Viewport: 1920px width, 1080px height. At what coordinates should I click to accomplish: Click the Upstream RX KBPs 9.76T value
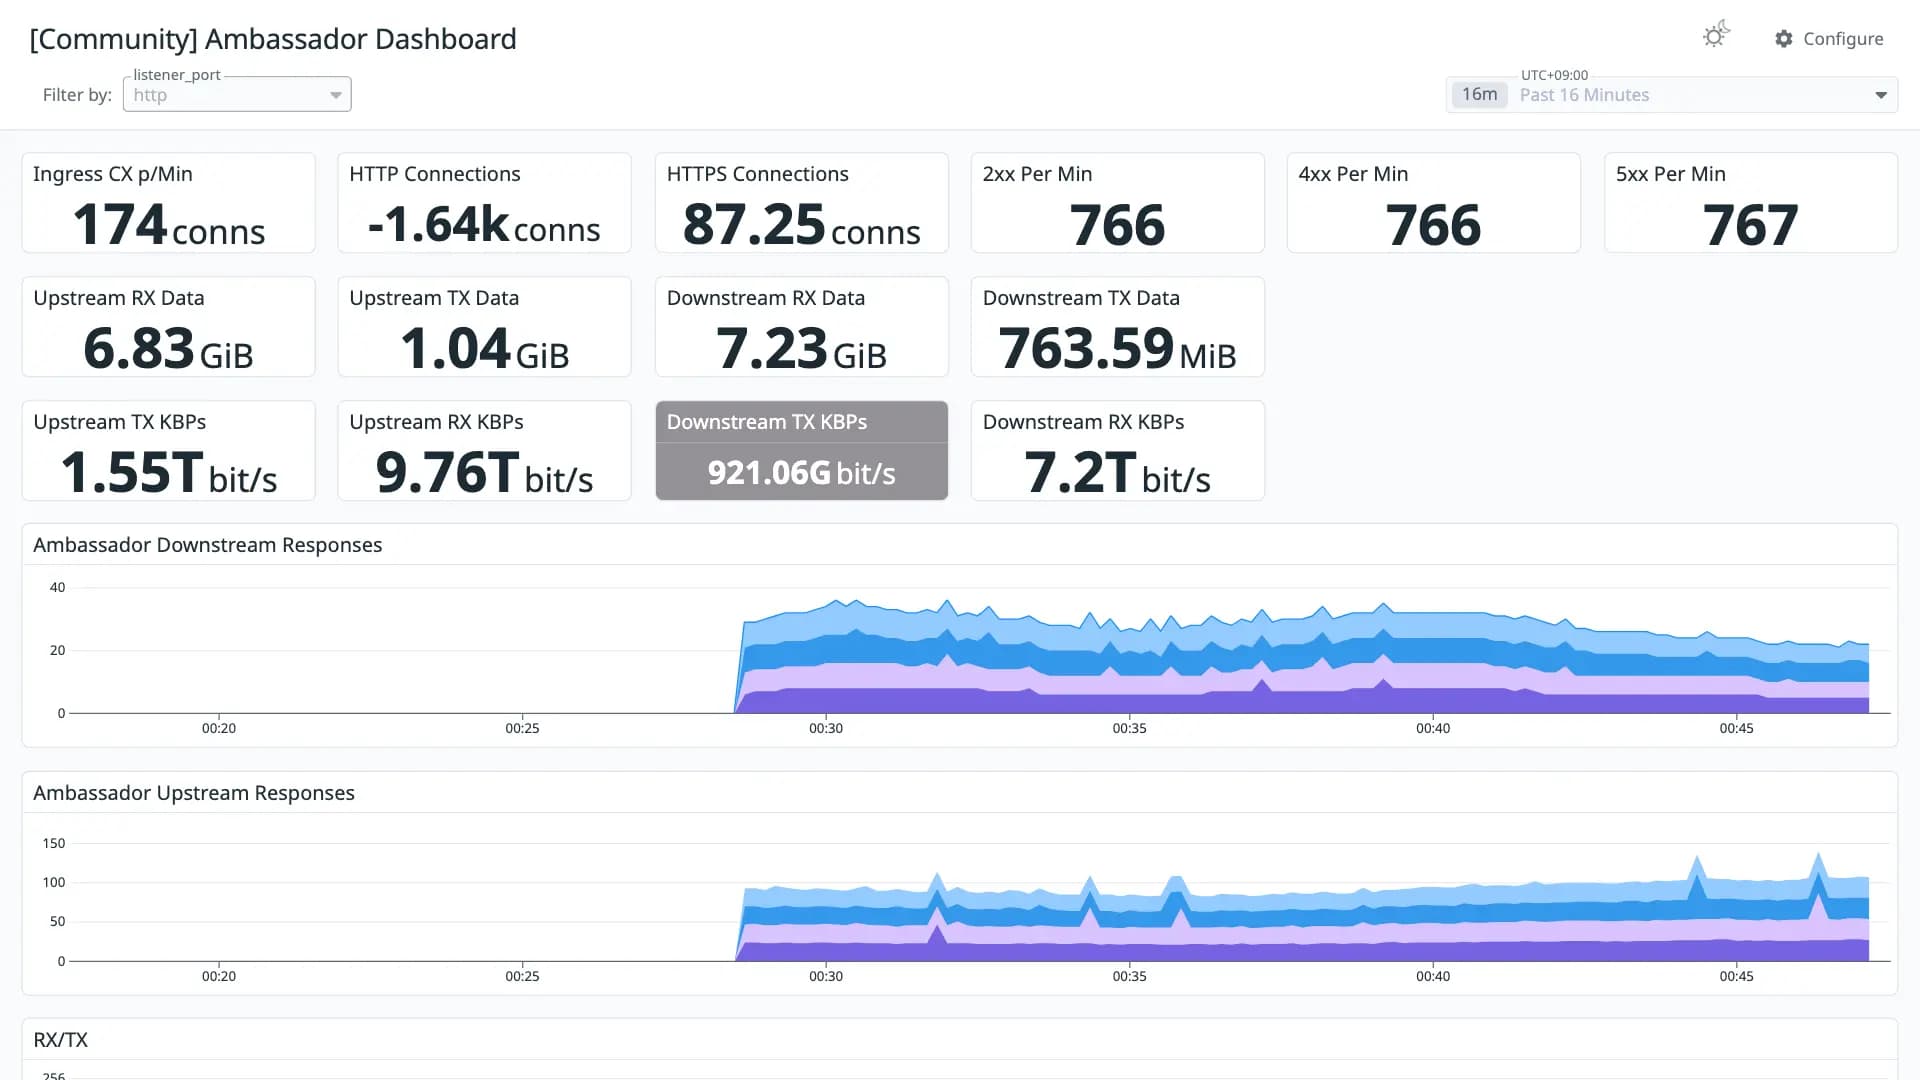pos(484,473)
